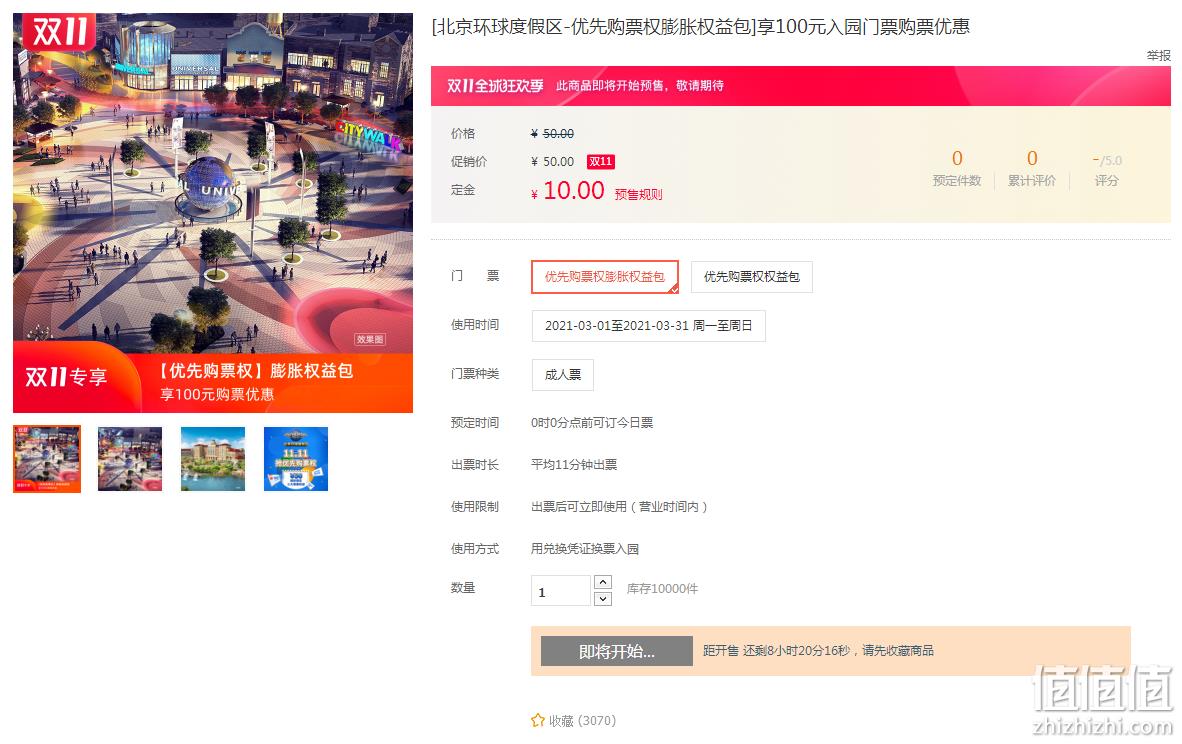
Task: Click the product title text
Action: pyautogui.click(x=700, y=27)
